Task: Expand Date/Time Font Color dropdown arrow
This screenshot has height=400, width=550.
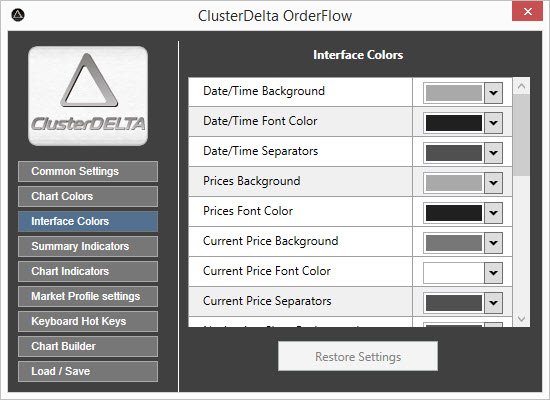Action: pos(494,123)
